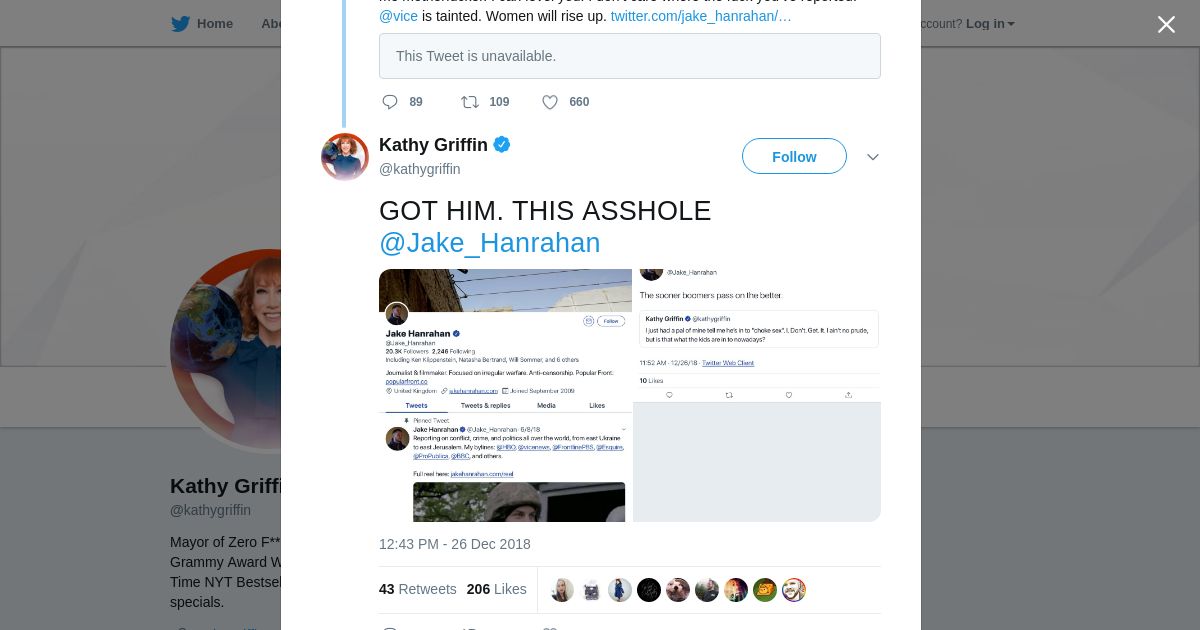View the 206 Likes list

496,589
